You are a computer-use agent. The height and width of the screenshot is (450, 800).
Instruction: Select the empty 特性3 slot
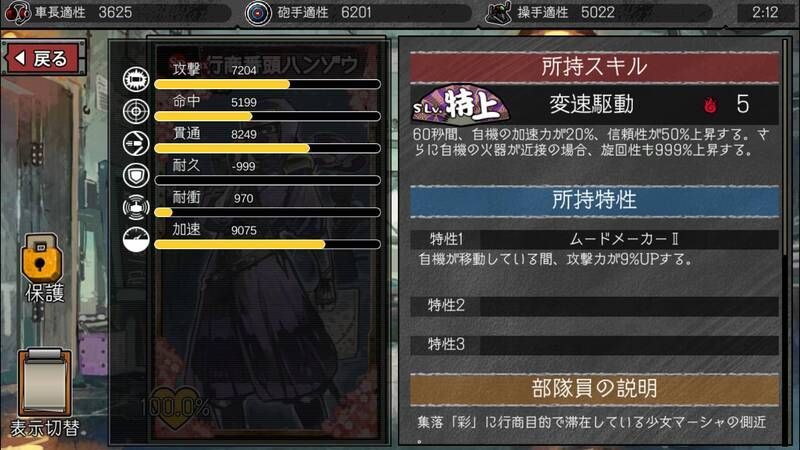coord(594,345)
